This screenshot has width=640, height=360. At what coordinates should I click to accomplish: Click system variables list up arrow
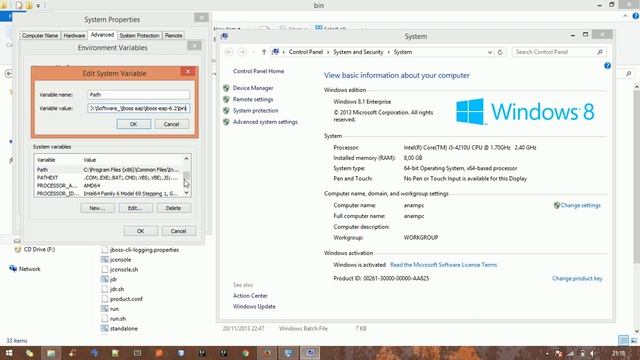187,159
